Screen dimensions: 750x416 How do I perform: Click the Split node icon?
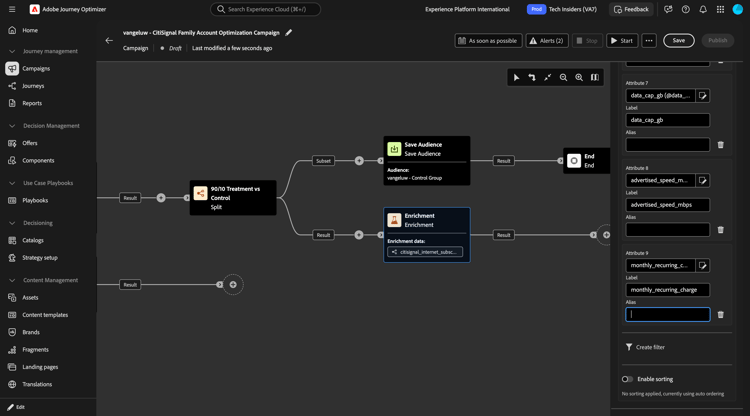pos(200,193)
